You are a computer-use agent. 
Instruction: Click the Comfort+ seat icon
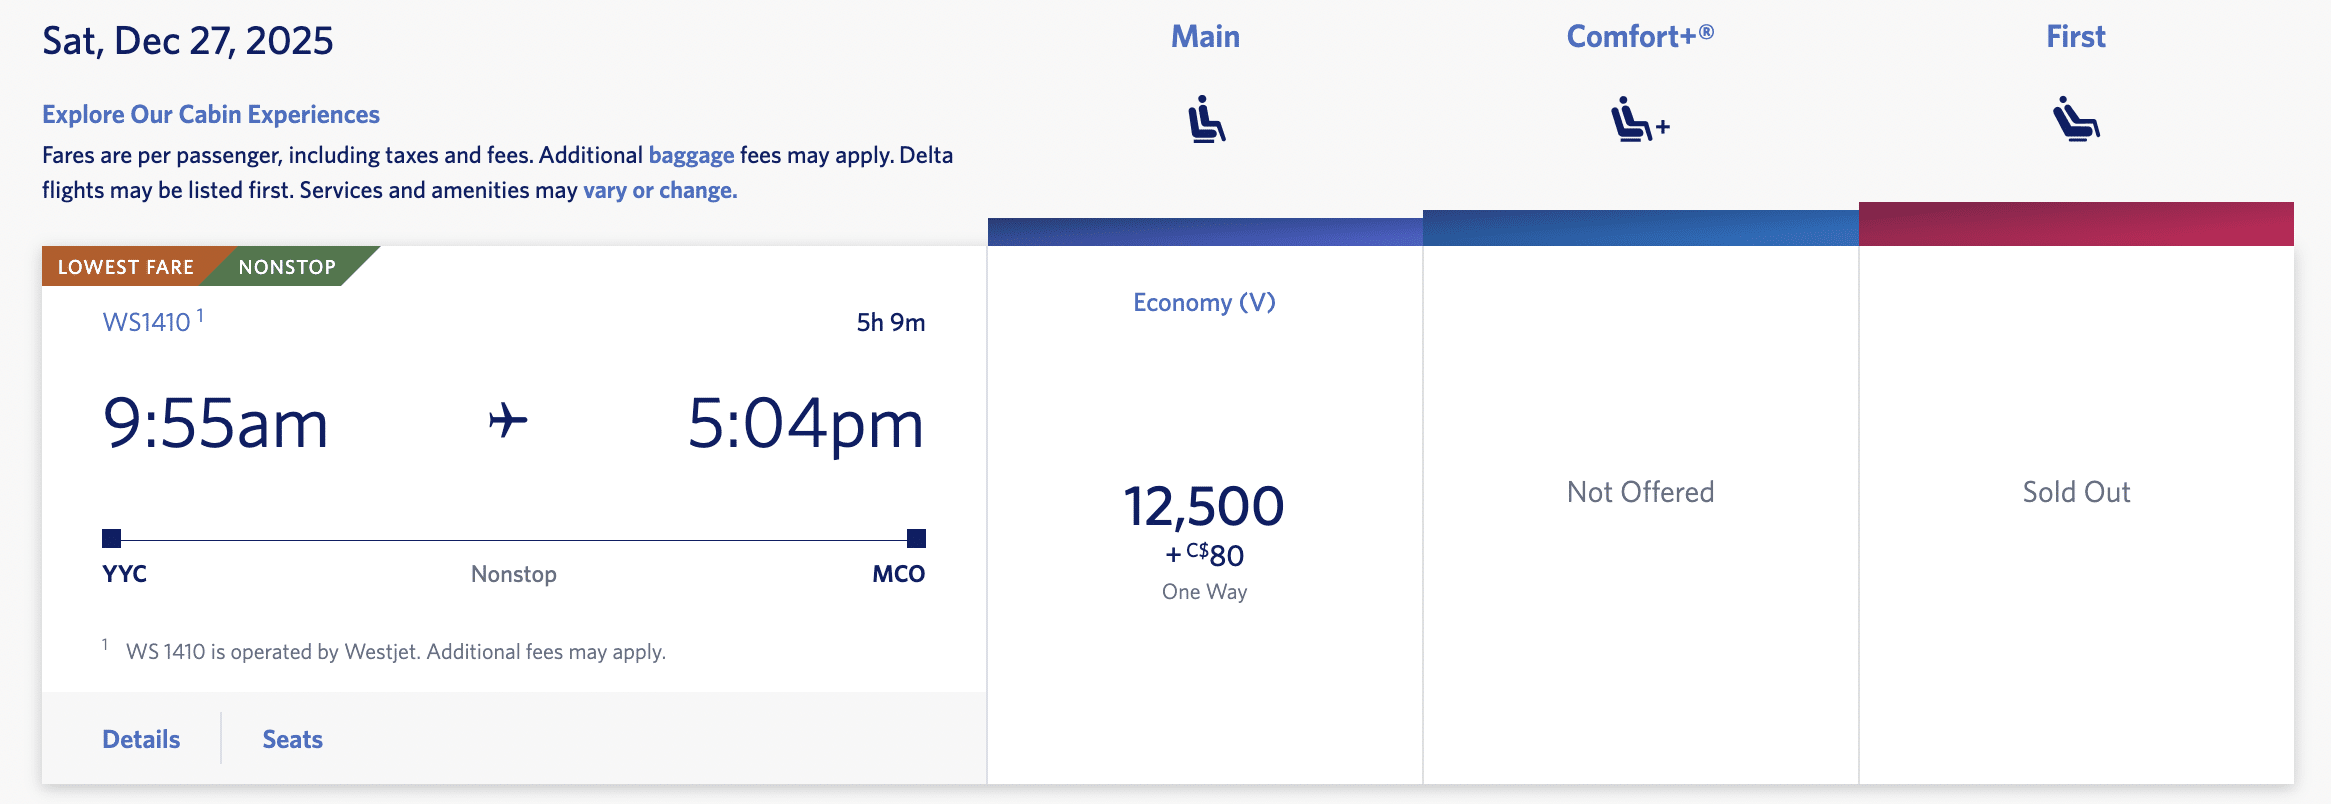point(1639,120)
